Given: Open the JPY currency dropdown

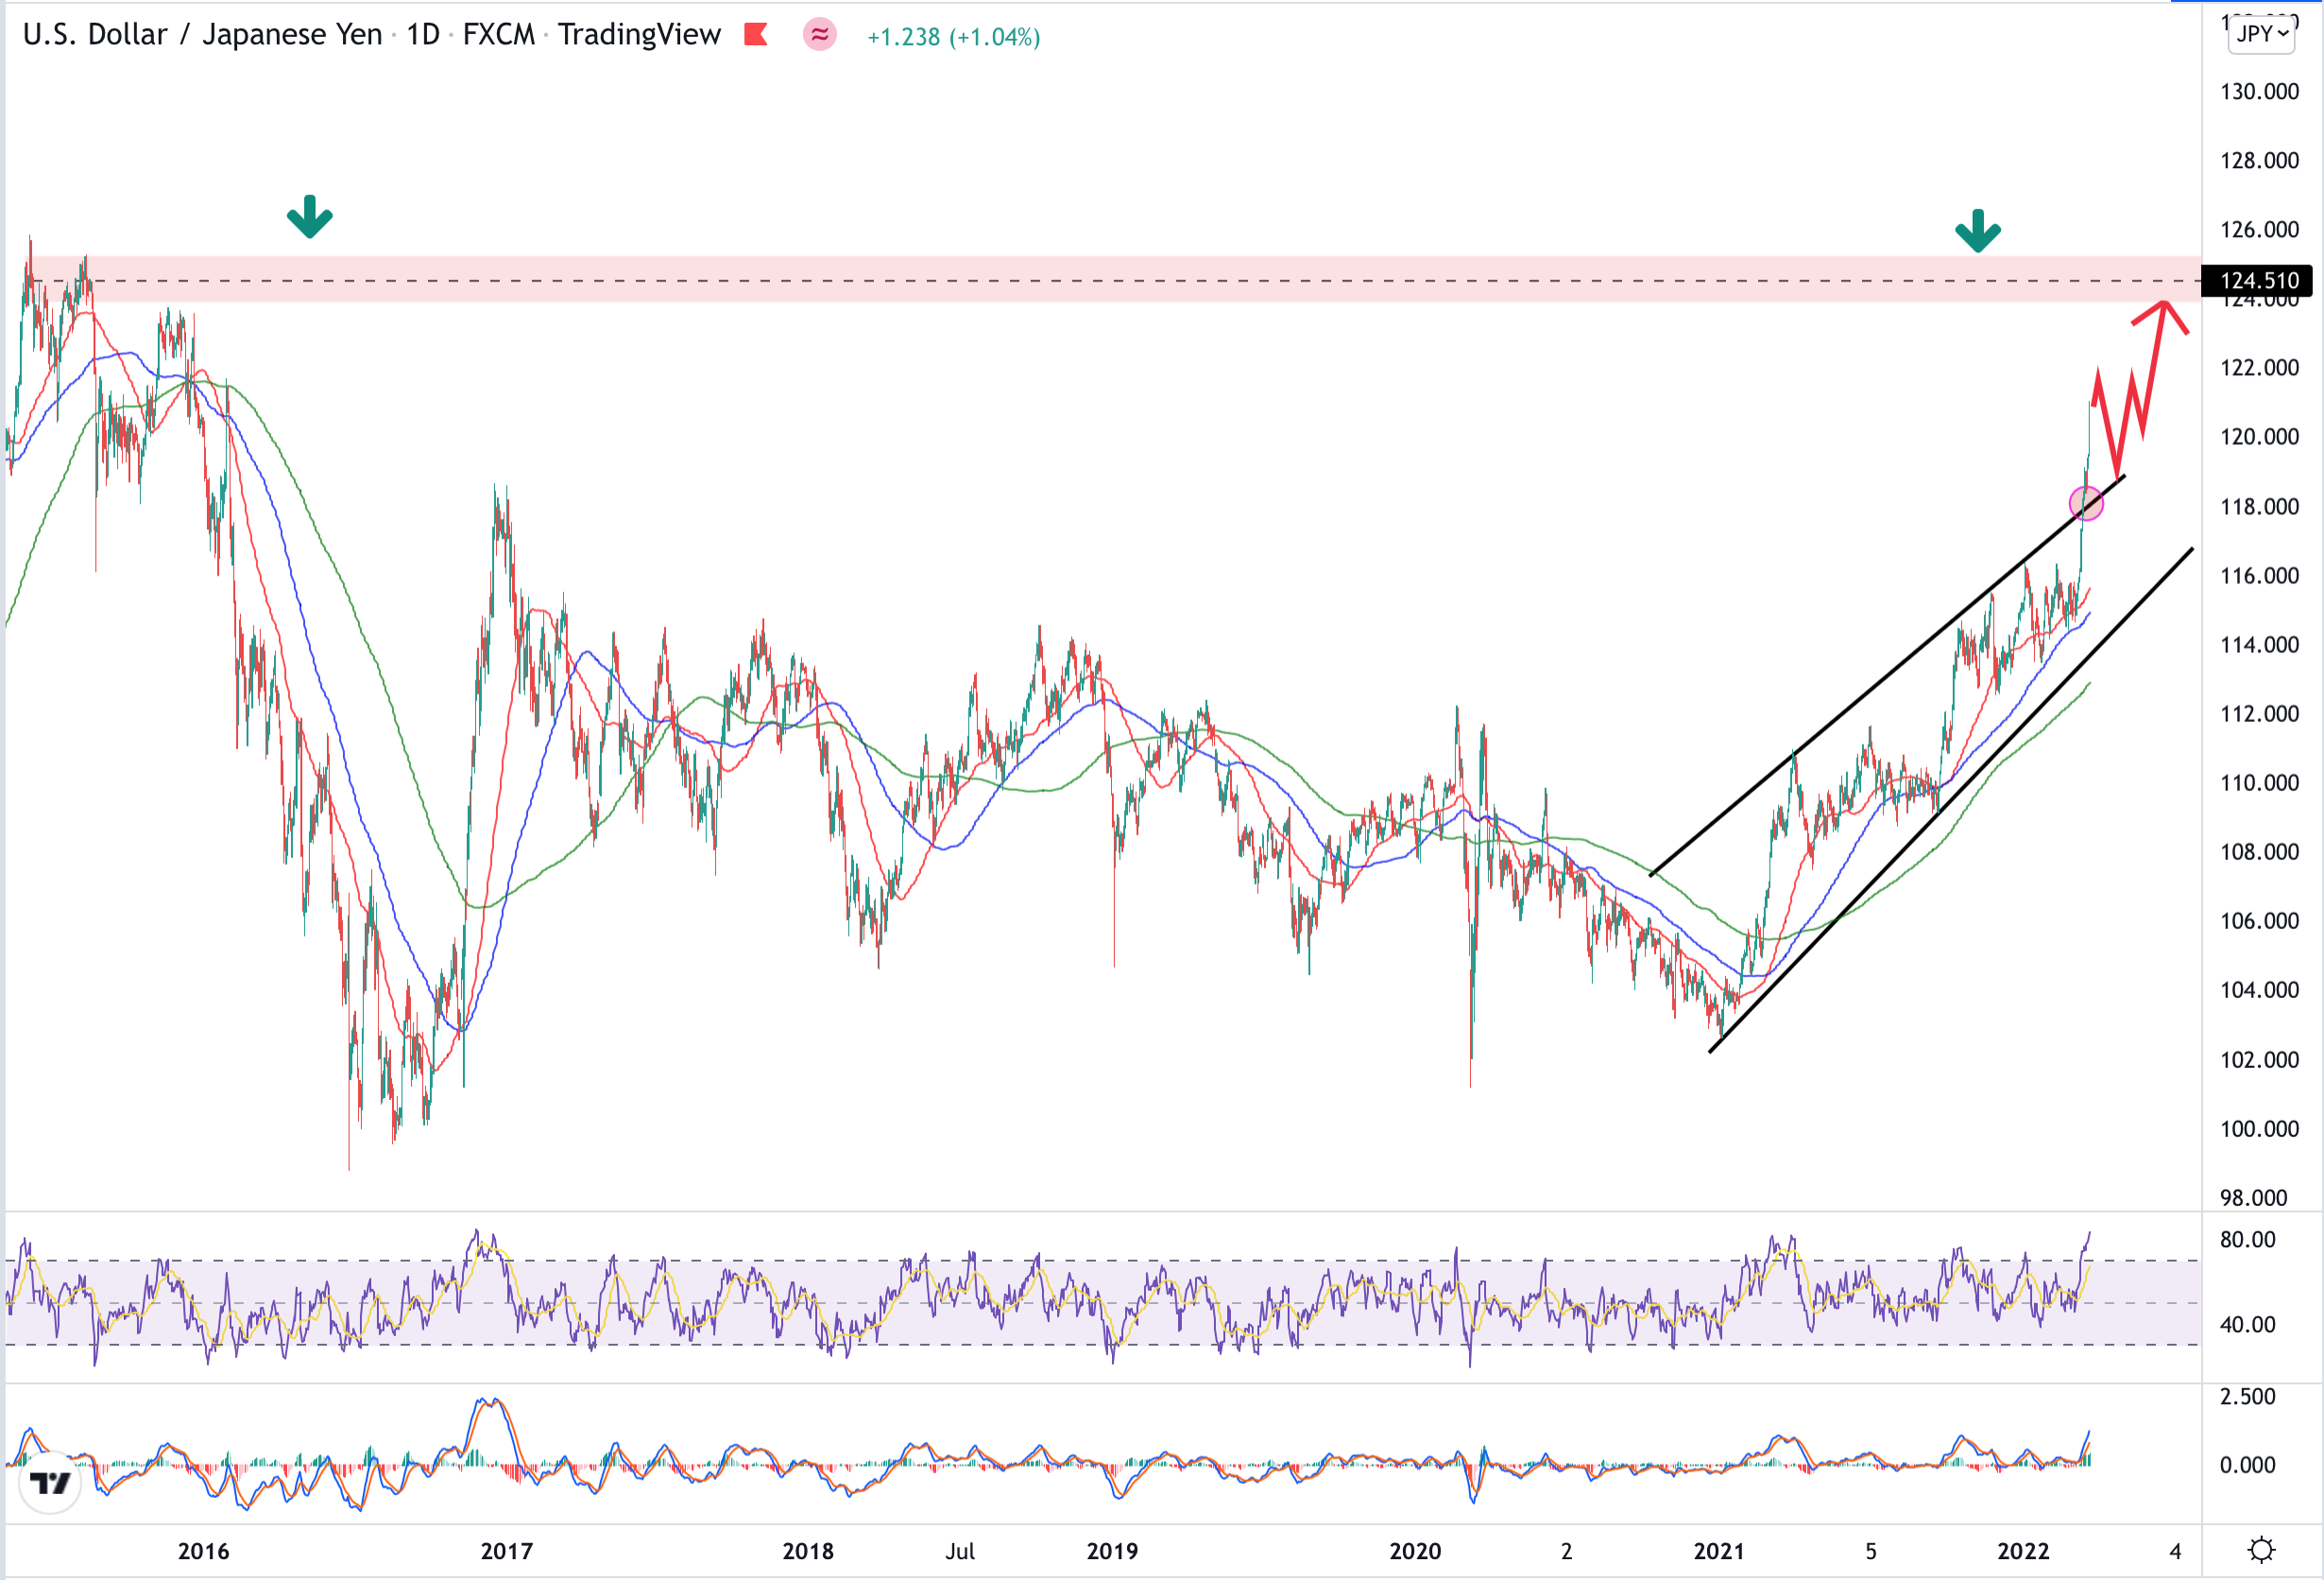Looking at the screenshot, I should coord(2261,33).
